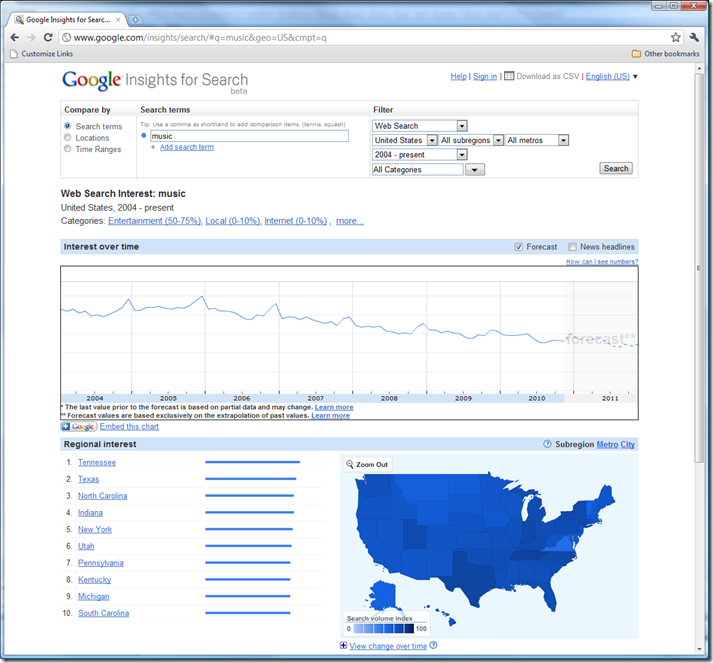Click the Texas state on the map
Viewport: 713px width, 663px height.
click(x=471, y=577)
